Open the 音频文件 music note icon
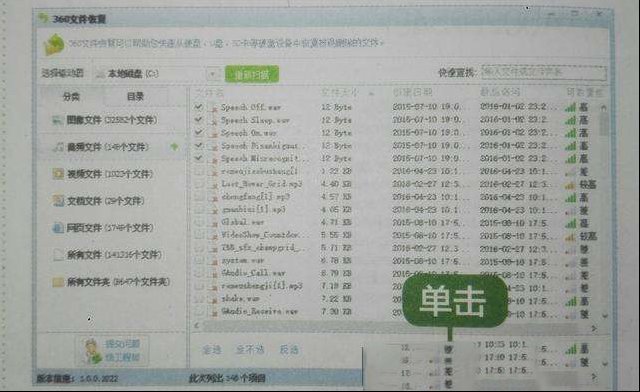 58,147
